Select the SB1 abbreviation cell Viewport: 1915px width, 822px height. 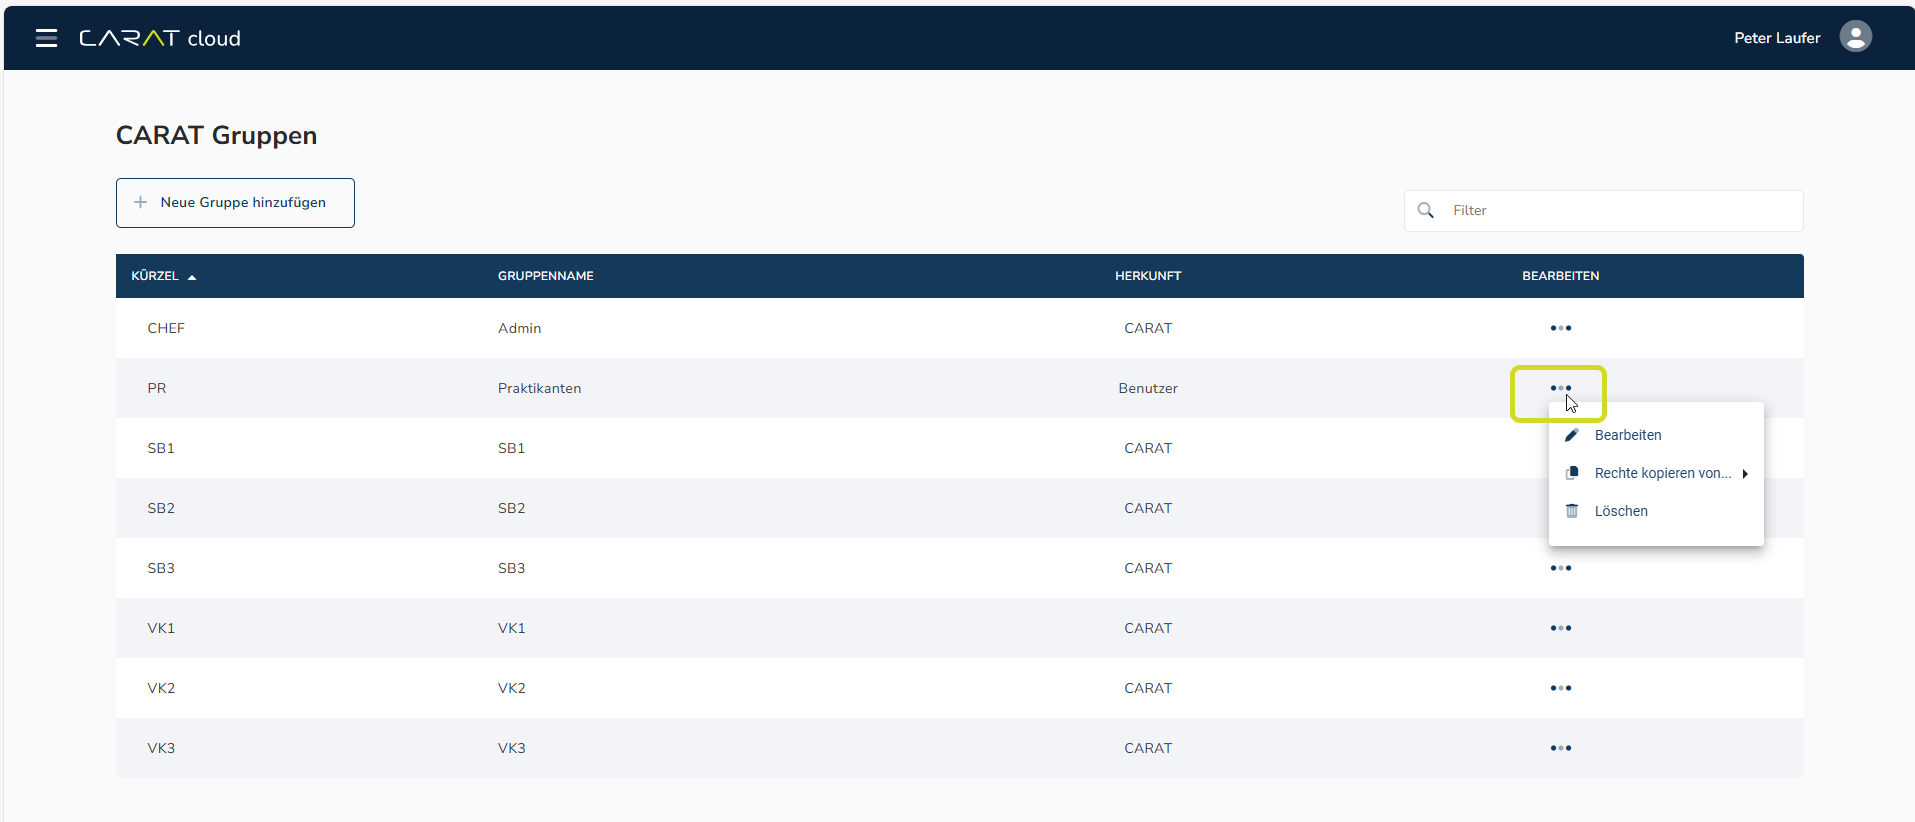point(161,448)
